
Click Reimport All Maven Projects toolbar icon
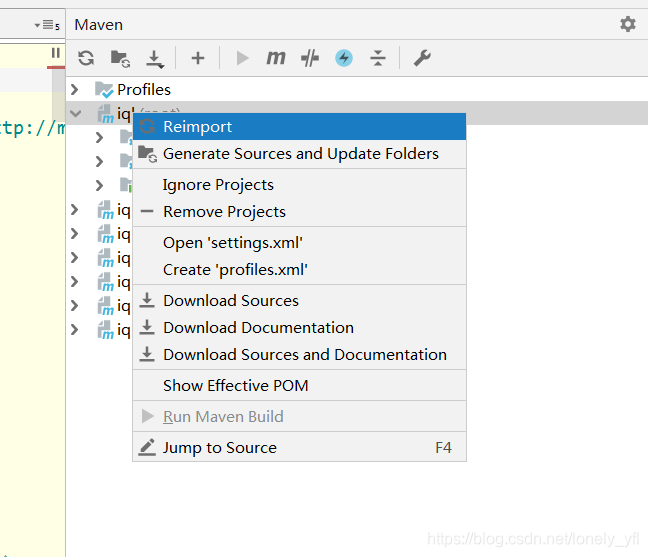pyautogui.click(x=86, y=58)
